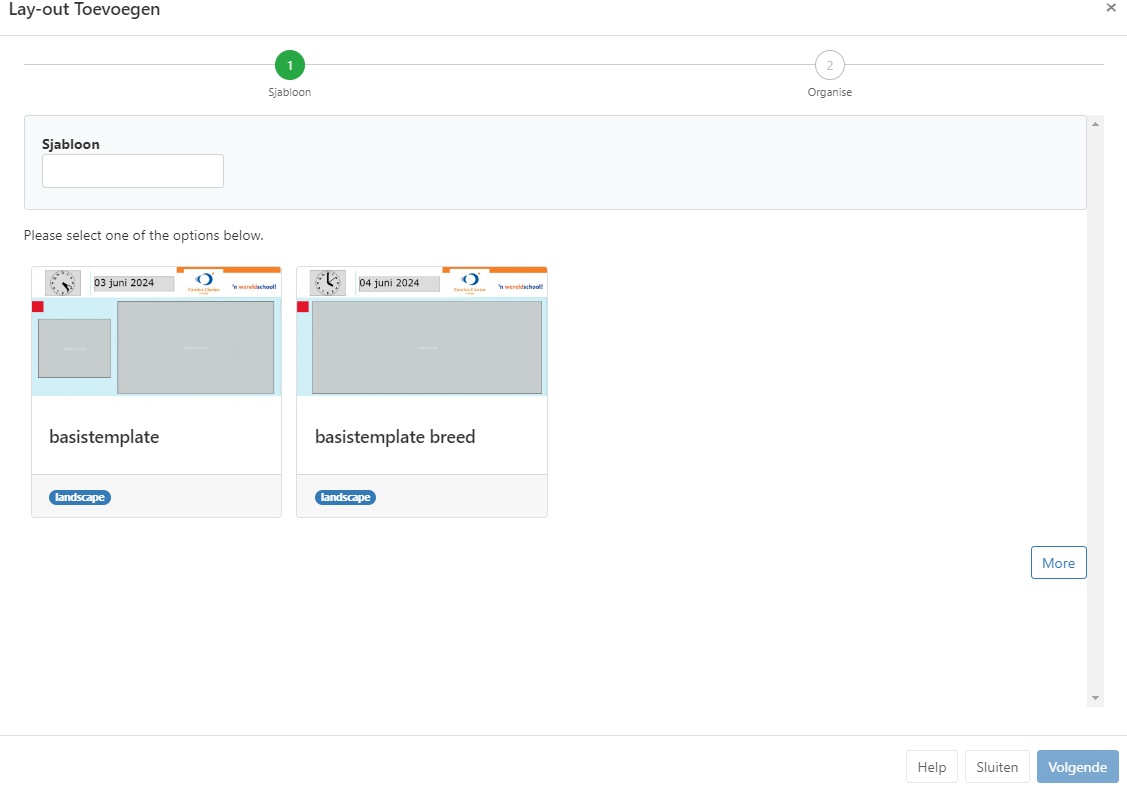Click red square in basistemplate preview
This screenshot has width=1127, height=793.
tap(38, 307)
